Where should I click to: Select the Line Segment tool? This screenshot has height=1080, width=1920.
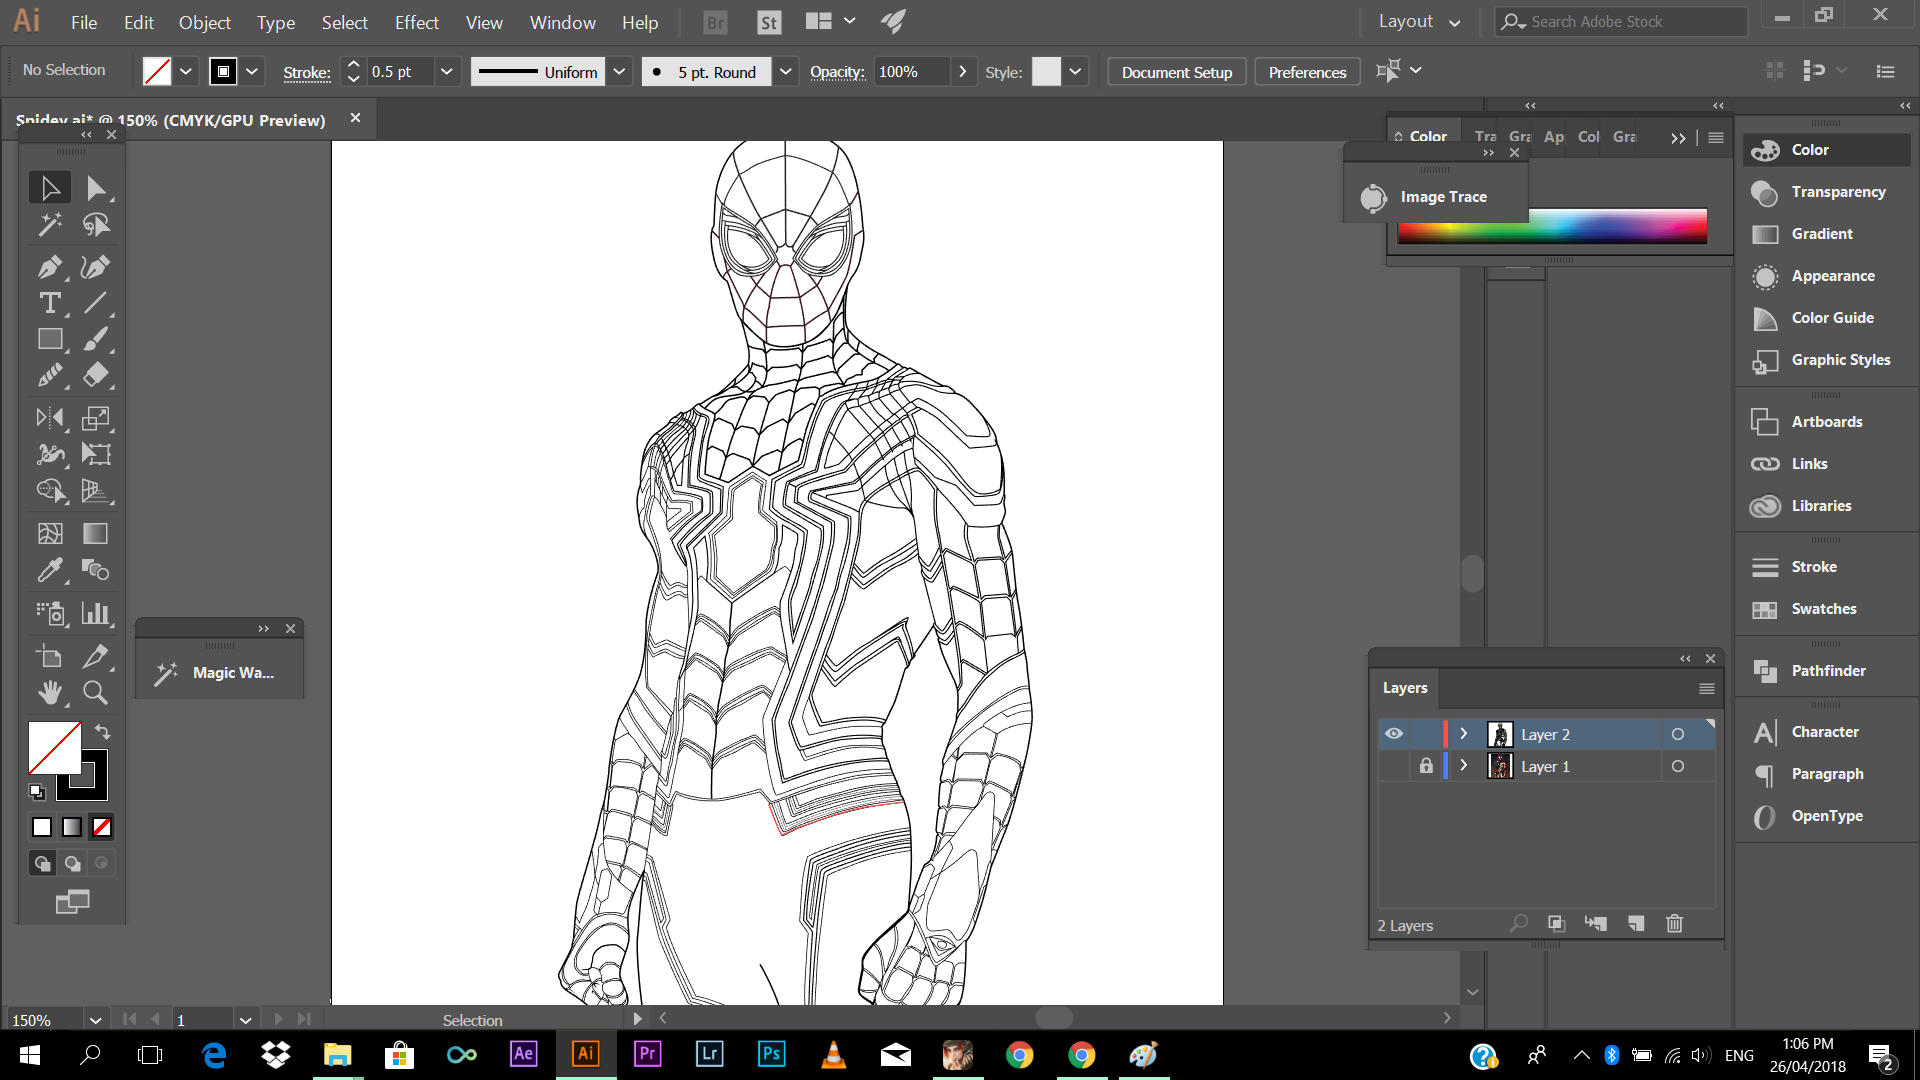[96, 303]
